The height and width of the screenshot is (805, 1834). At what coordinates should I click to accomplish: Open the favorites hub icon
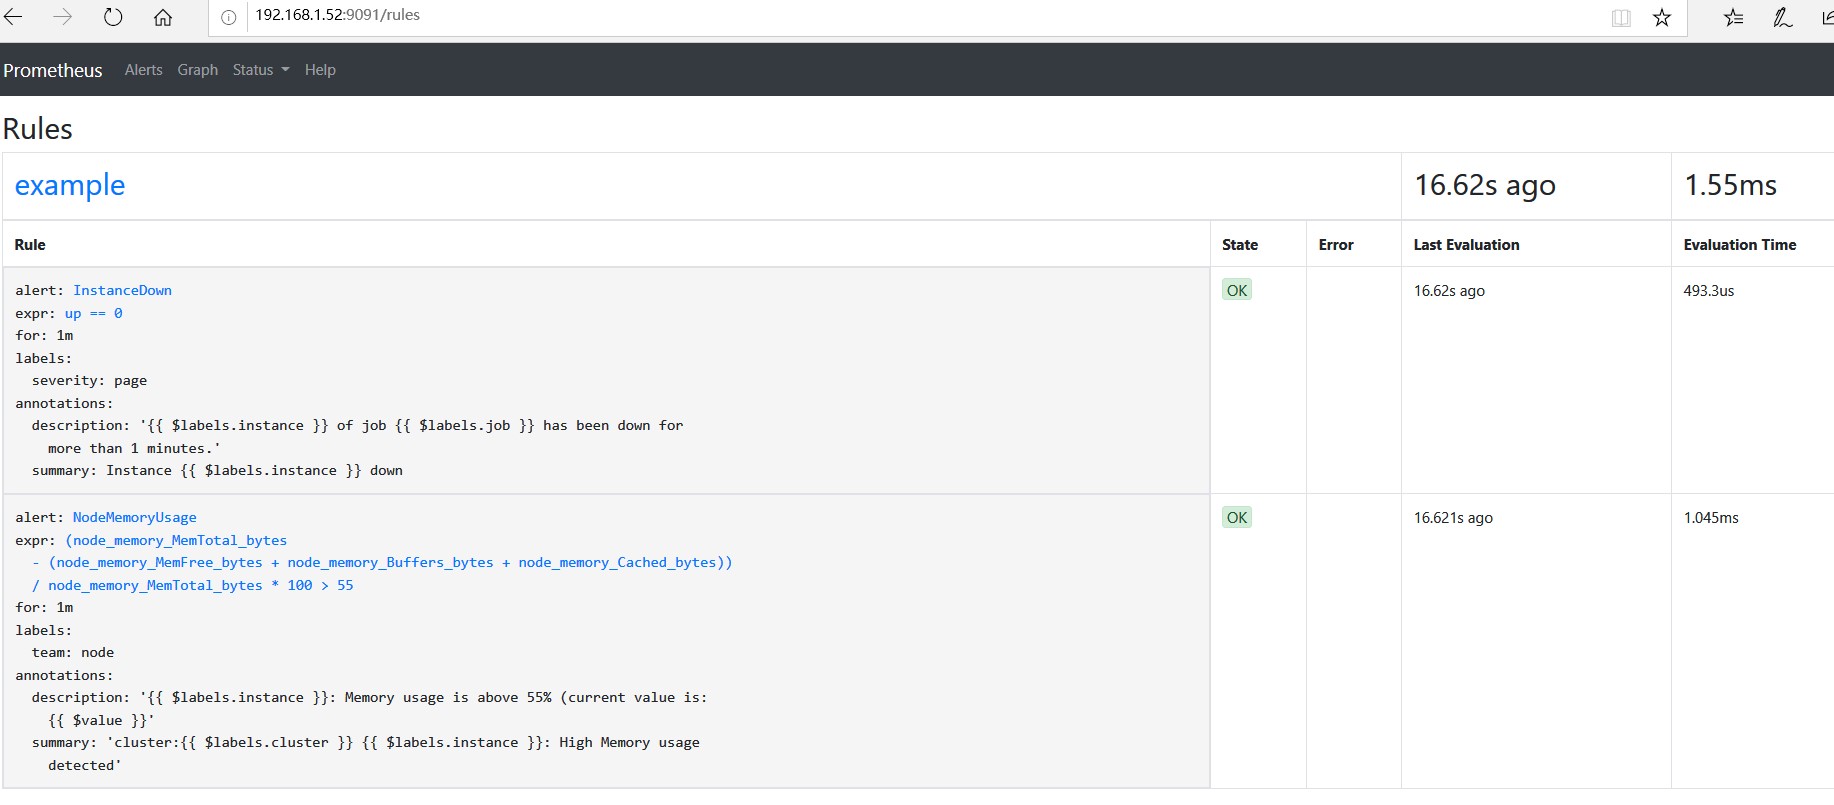(1734, 18)
